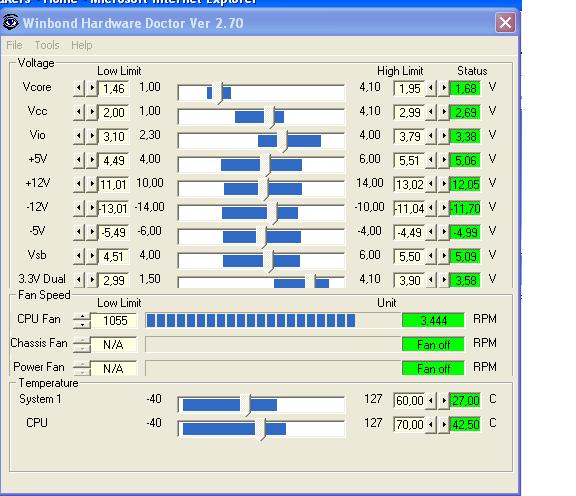Decrease -5V low limit with left arrow
The image size is (576, 496).
[79, 232]
